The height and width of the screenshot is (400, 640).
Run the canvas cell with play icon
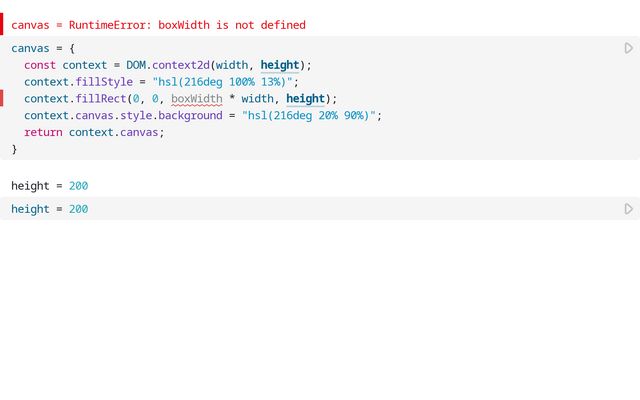coord(629,48)
